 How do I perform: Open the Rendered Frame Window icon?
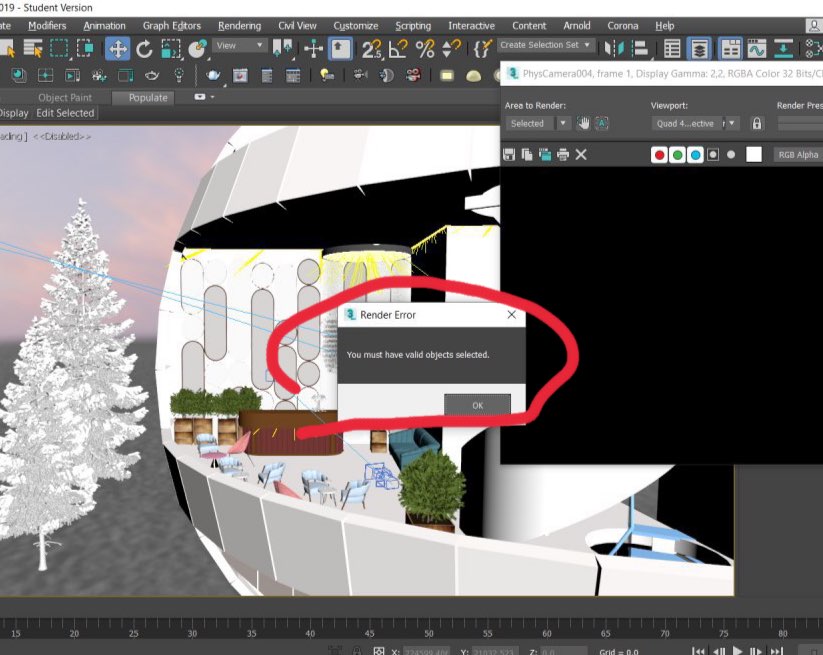click(240, 76)
